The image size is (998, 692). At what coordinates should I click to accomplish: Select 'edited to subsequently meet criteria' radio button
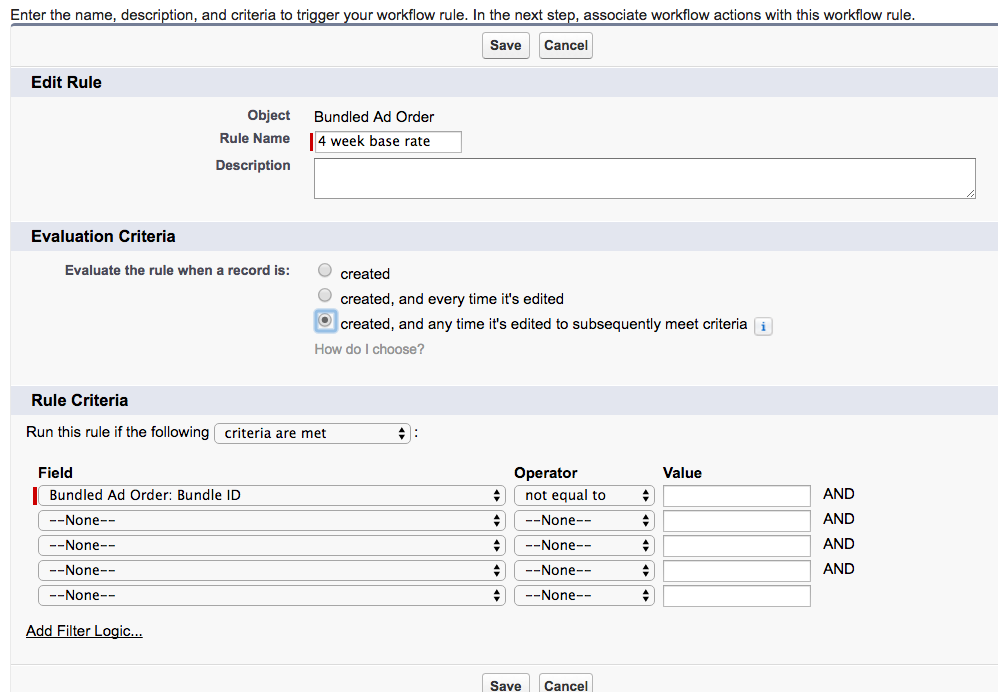325,321
